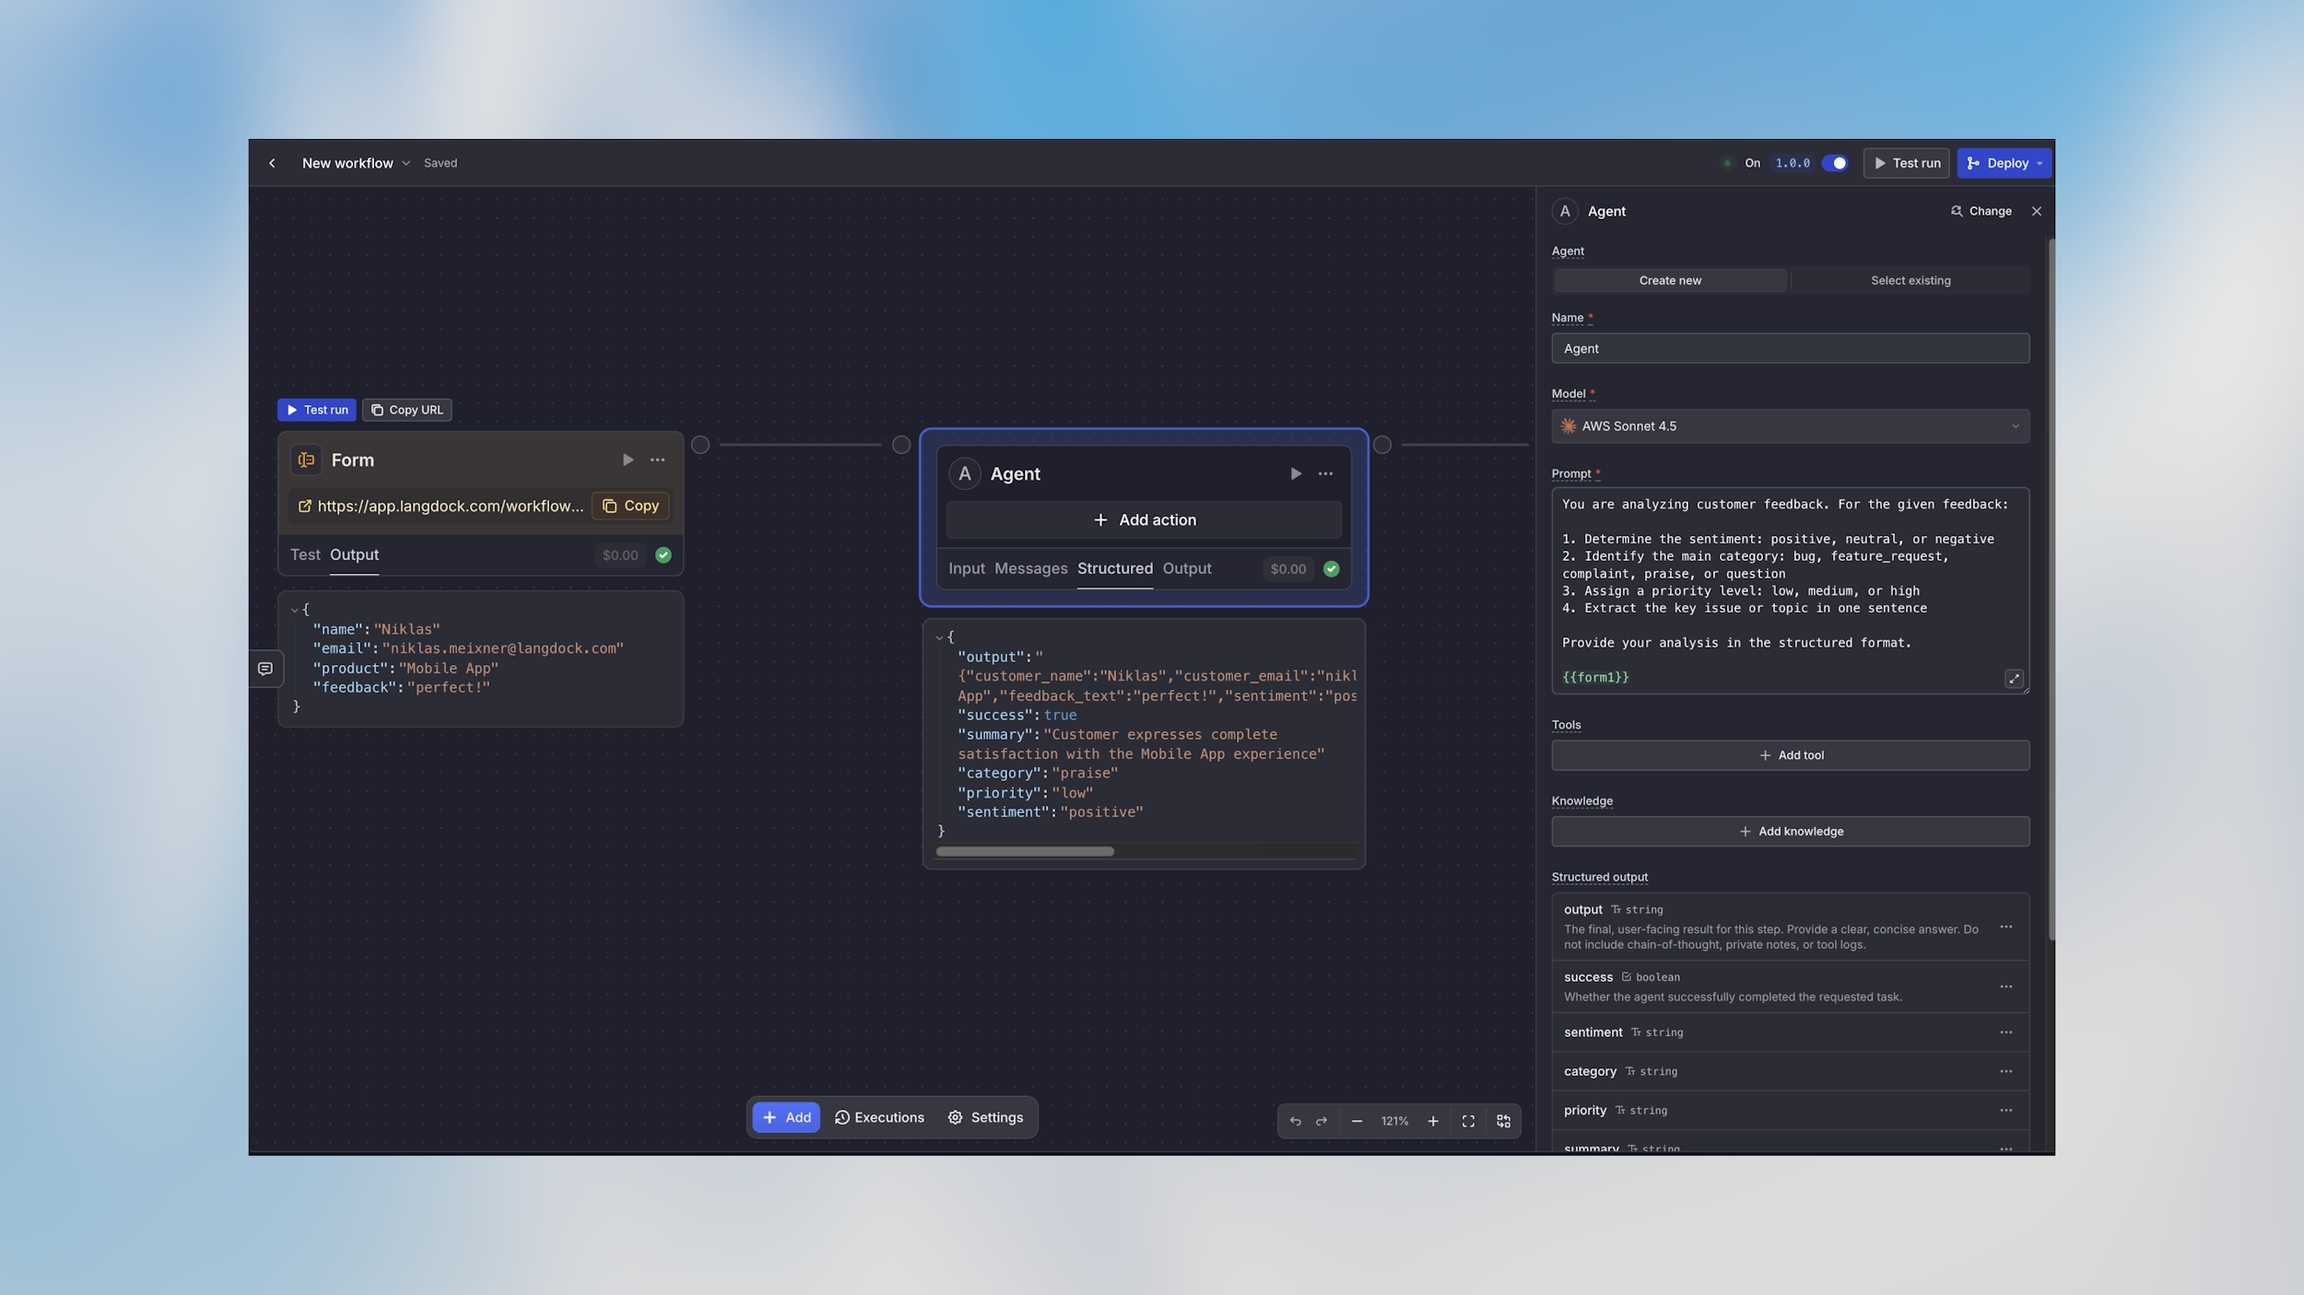Click the fit-to-screen icon

coord(1468,1121)
